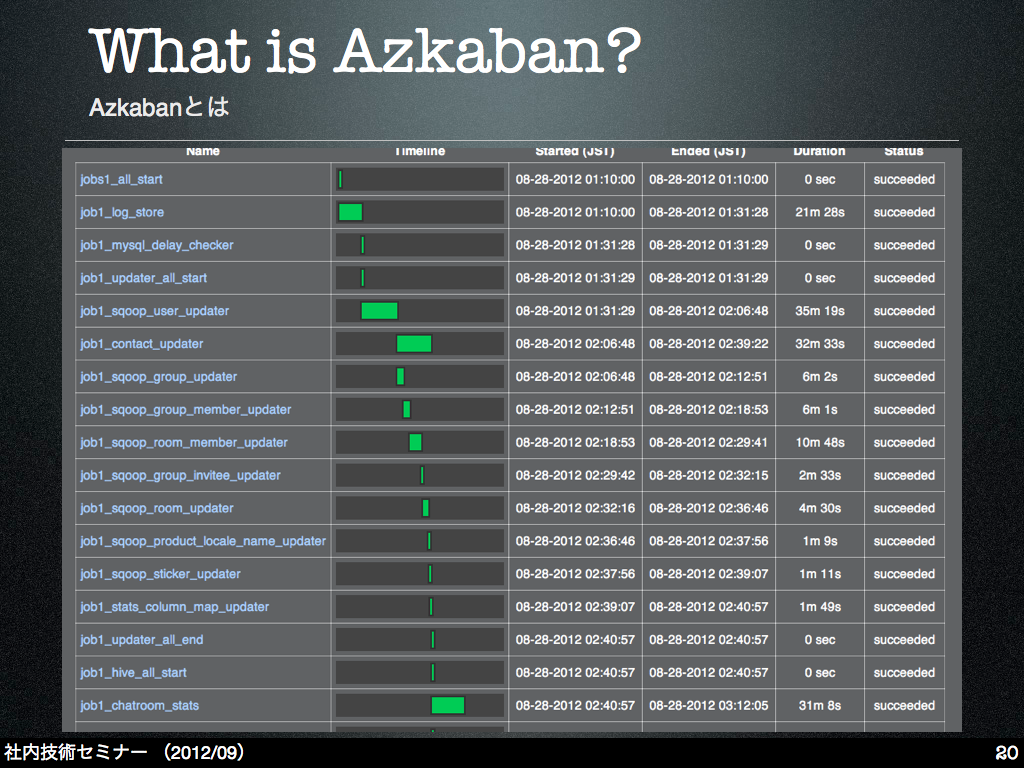The image size is (1024, 768).
Task: Click the Duration column header
Action: pos(820,152)
